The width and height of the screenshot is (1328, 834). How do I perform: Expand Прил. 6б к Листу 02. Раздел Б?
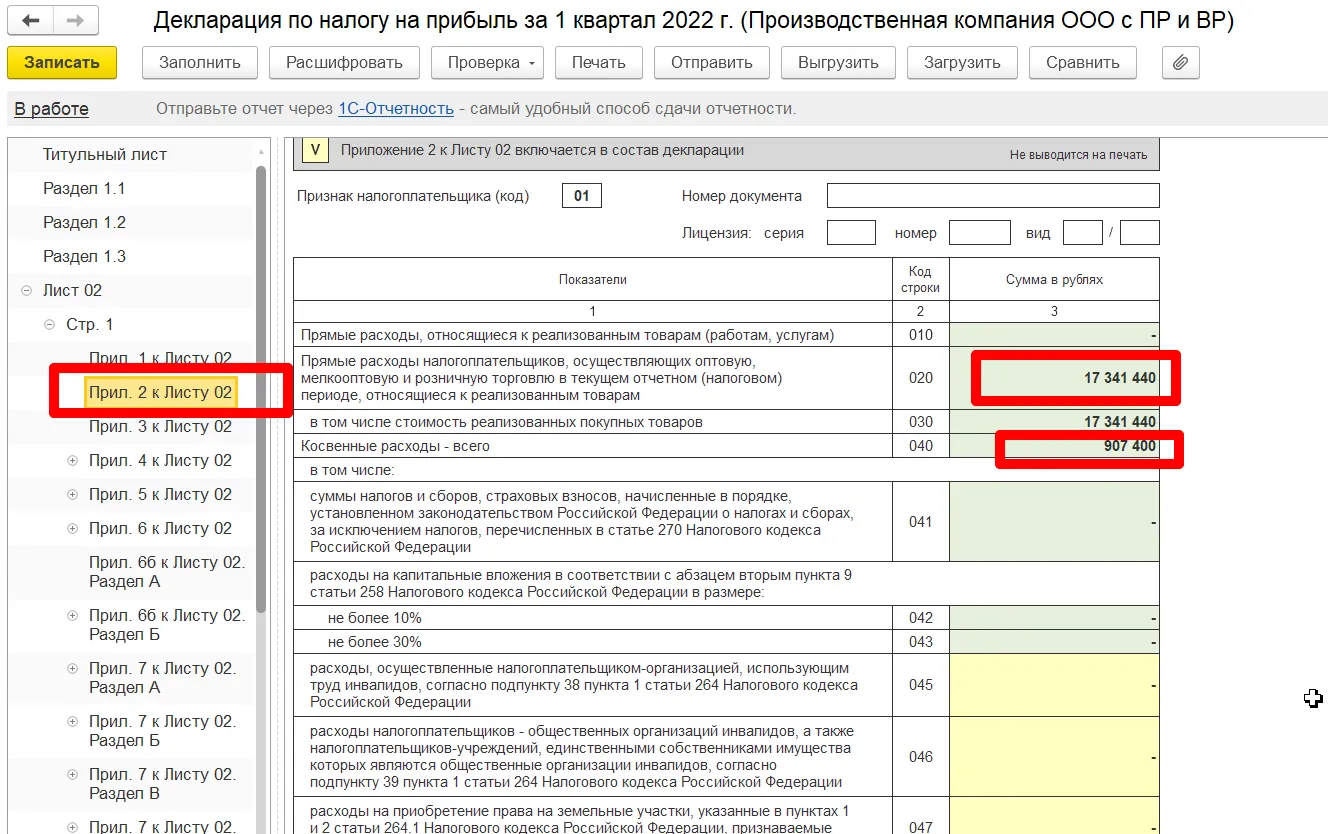72,615
